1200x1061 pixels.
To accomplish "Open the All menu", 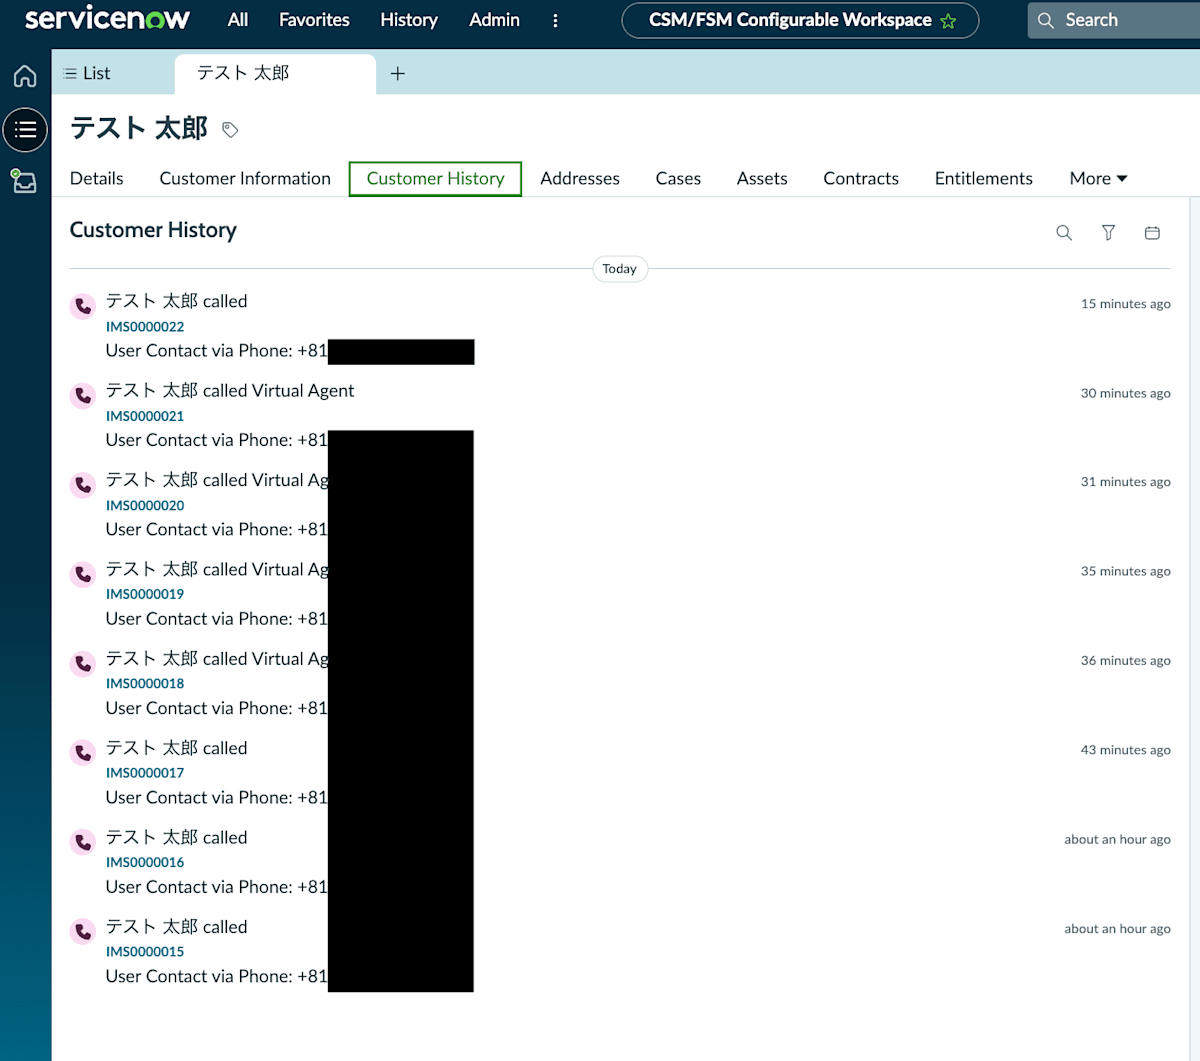I will (238, 20).
